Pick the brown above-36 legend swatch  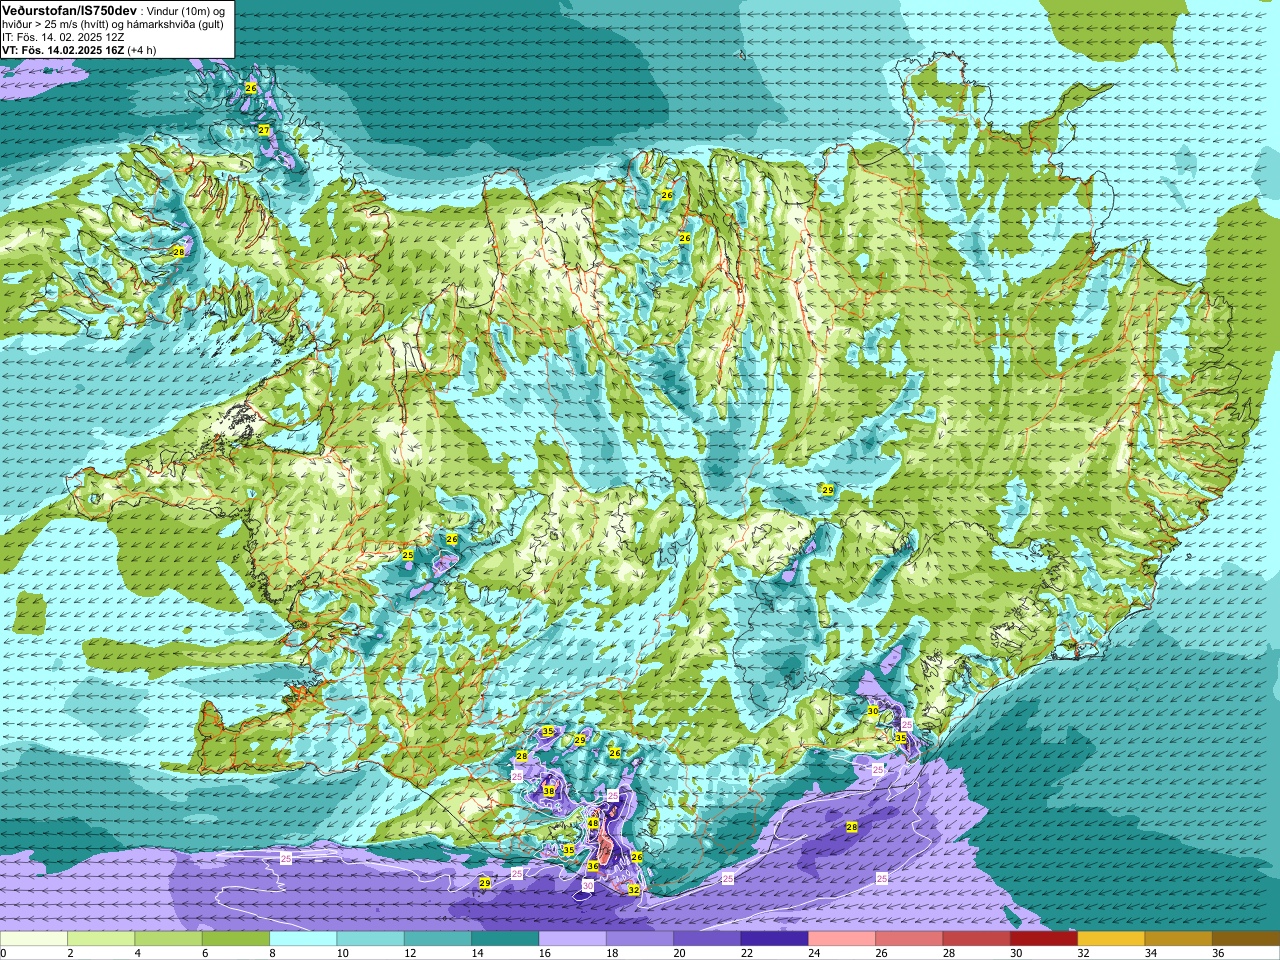tap(1246, 939)
